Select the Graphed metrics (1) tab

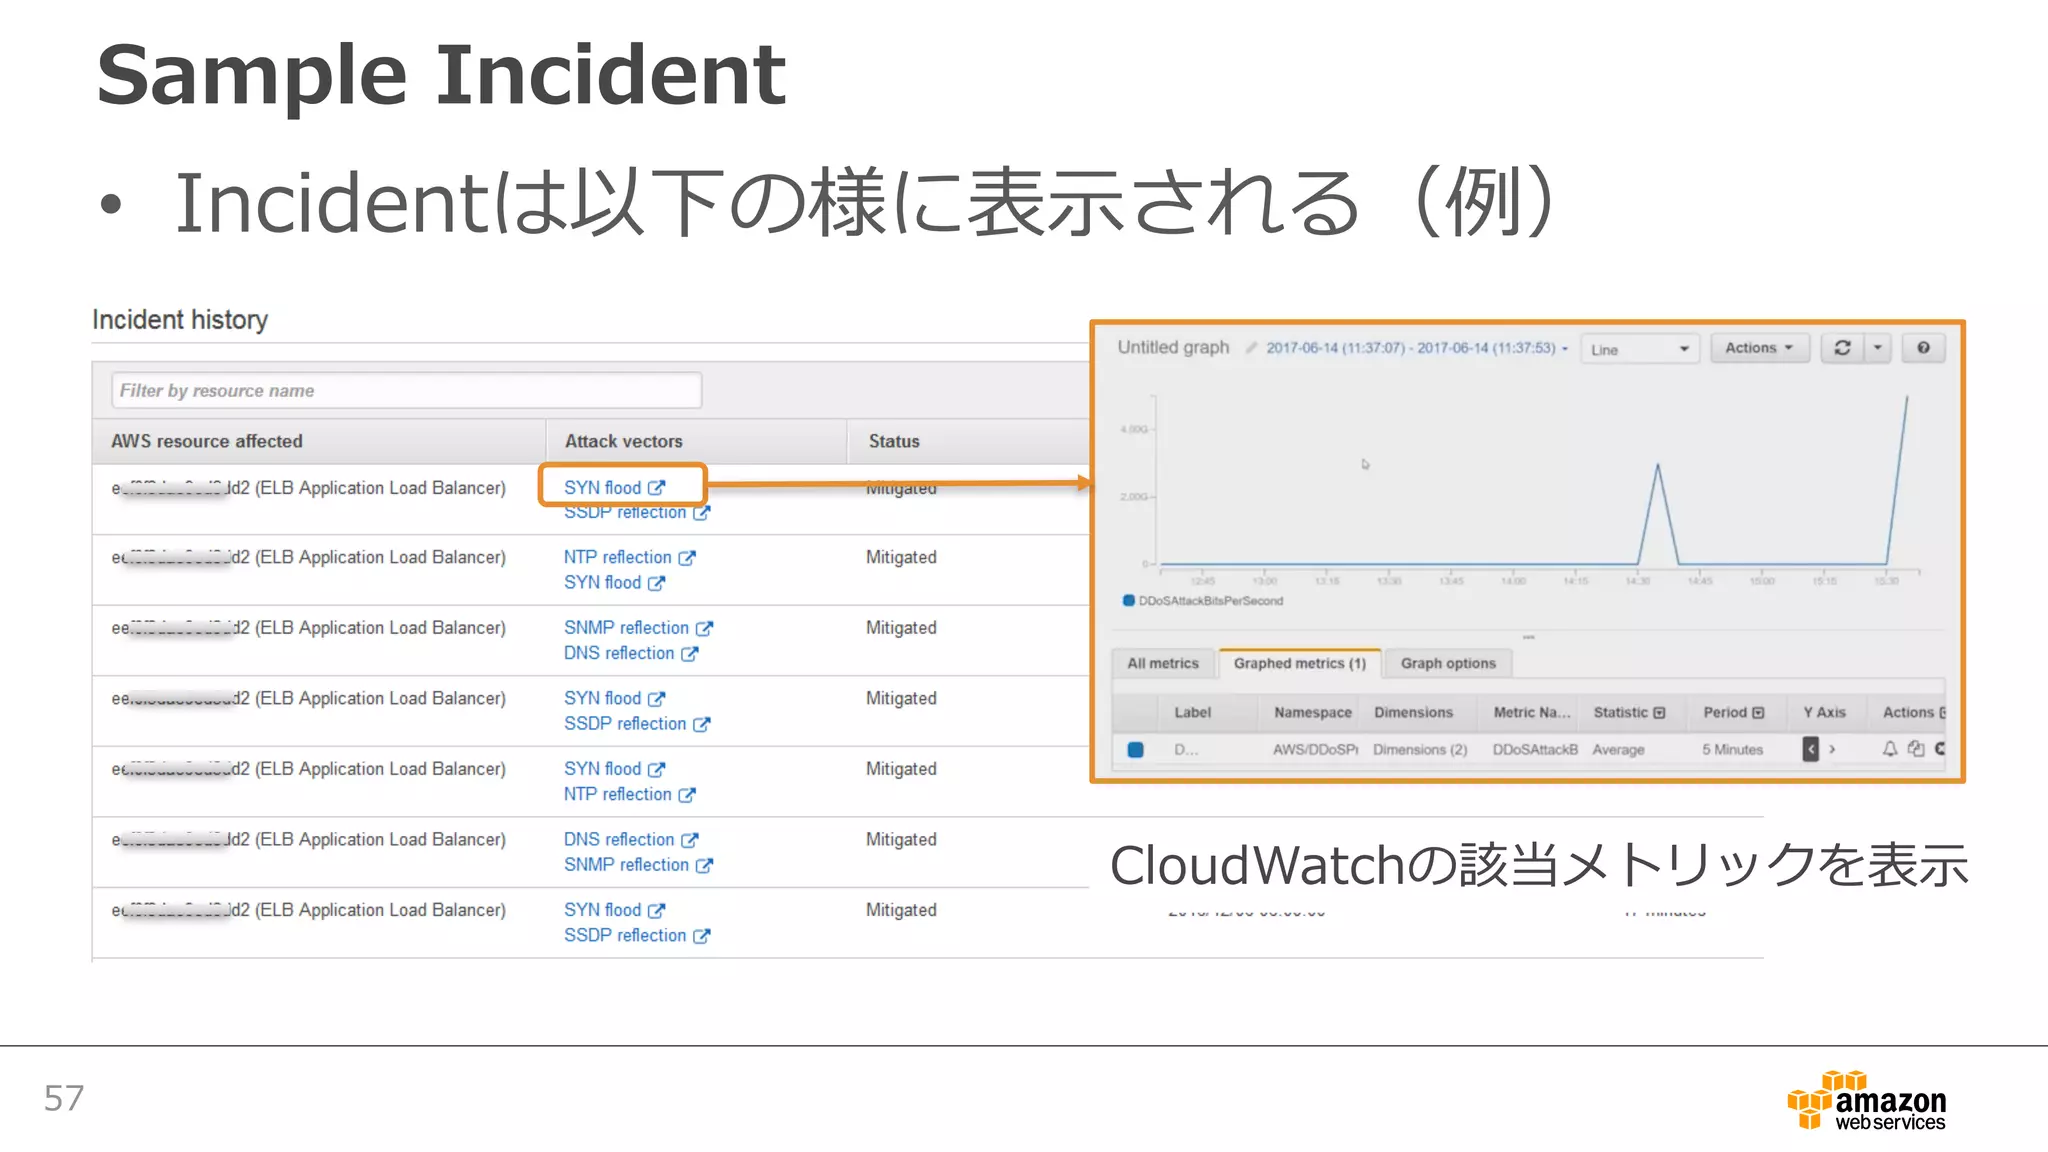1299,663
